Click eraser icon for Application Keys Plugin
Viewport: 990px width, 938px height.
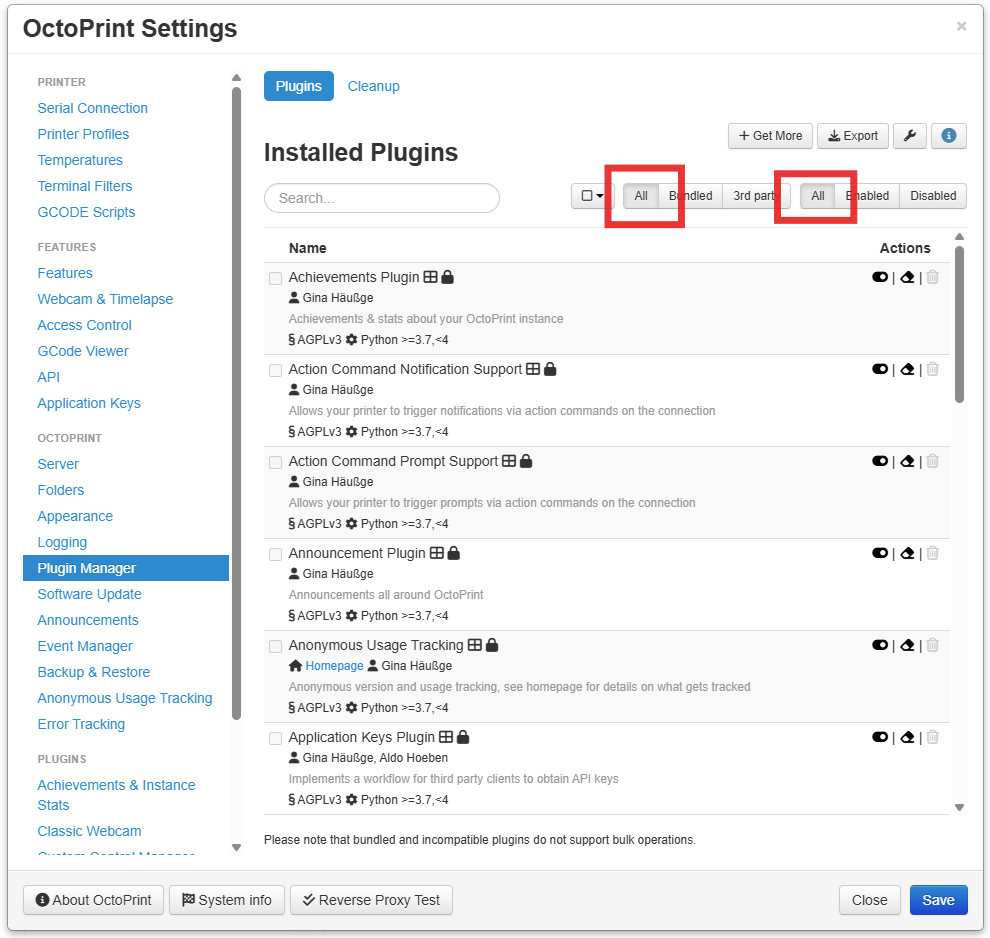907,738
